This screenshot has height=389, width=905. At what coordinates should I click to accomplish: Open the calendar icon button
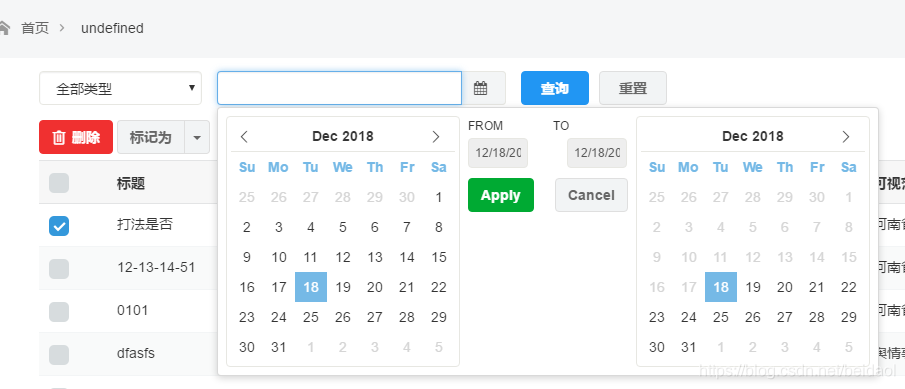point(481,88)
